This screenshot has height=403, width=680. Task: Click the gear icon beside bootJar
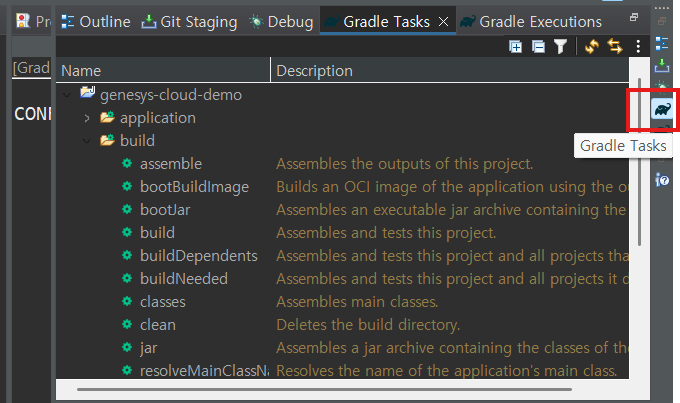tap(127, 210)
